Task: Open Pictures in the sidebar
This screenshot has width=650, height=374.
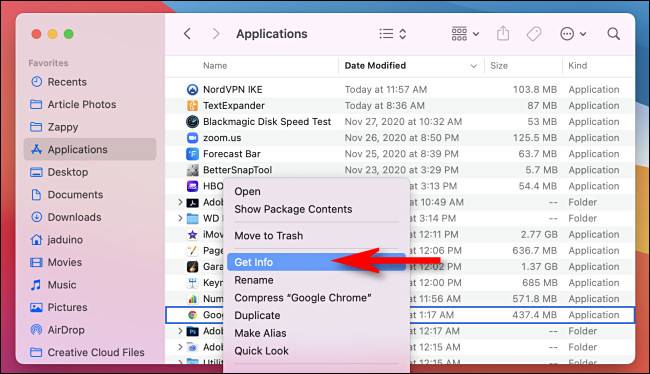Action: click(90, 307)
